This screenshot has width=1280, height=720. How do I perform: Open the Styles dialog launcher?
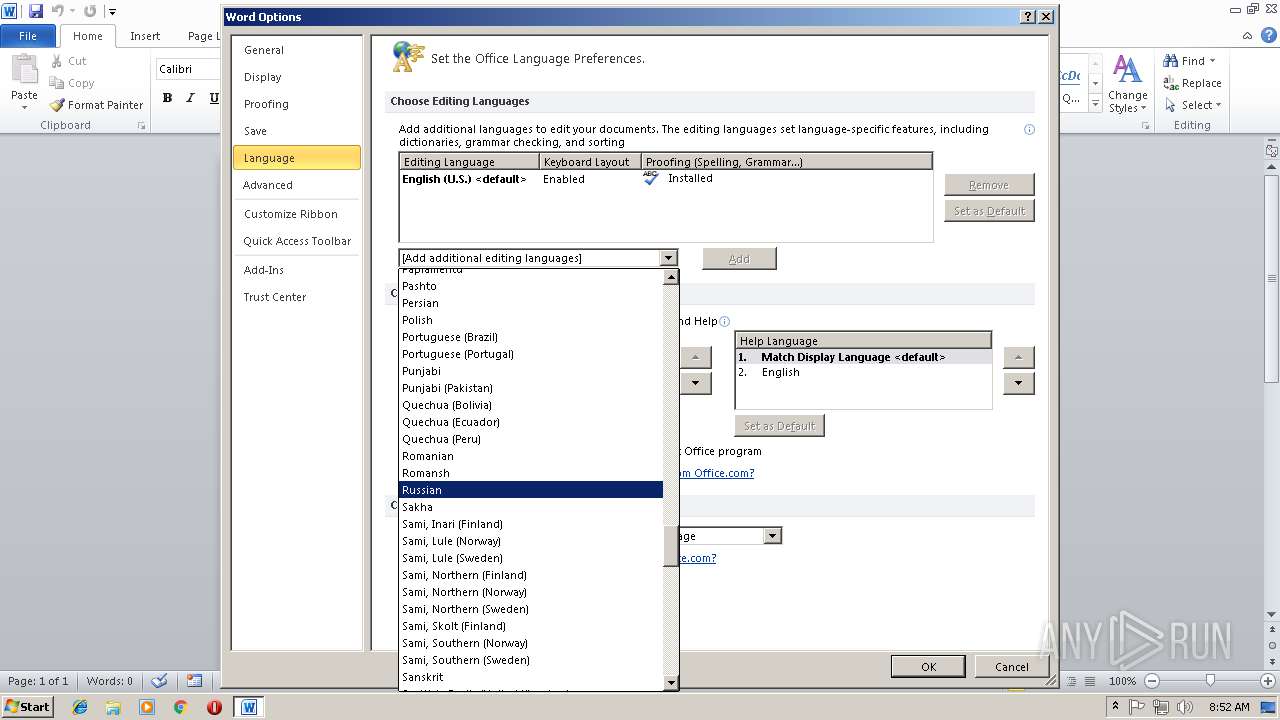[x=1145, y=126]
